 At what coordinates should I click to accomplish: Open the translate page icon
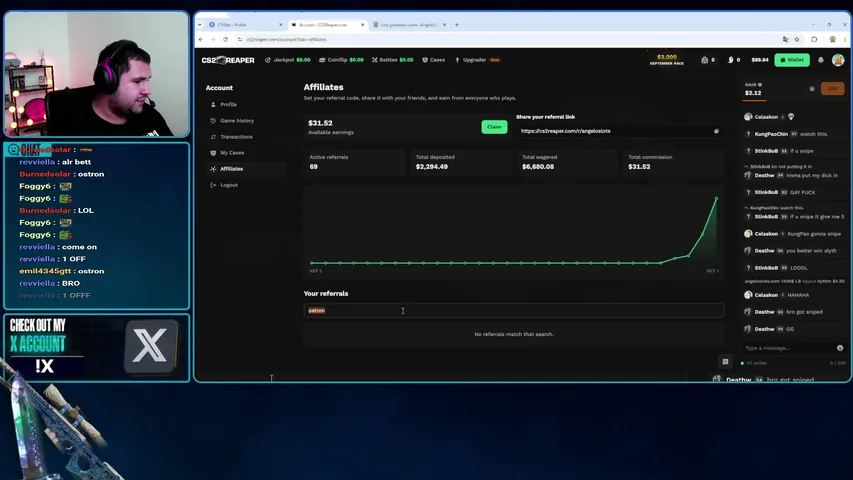785,39
